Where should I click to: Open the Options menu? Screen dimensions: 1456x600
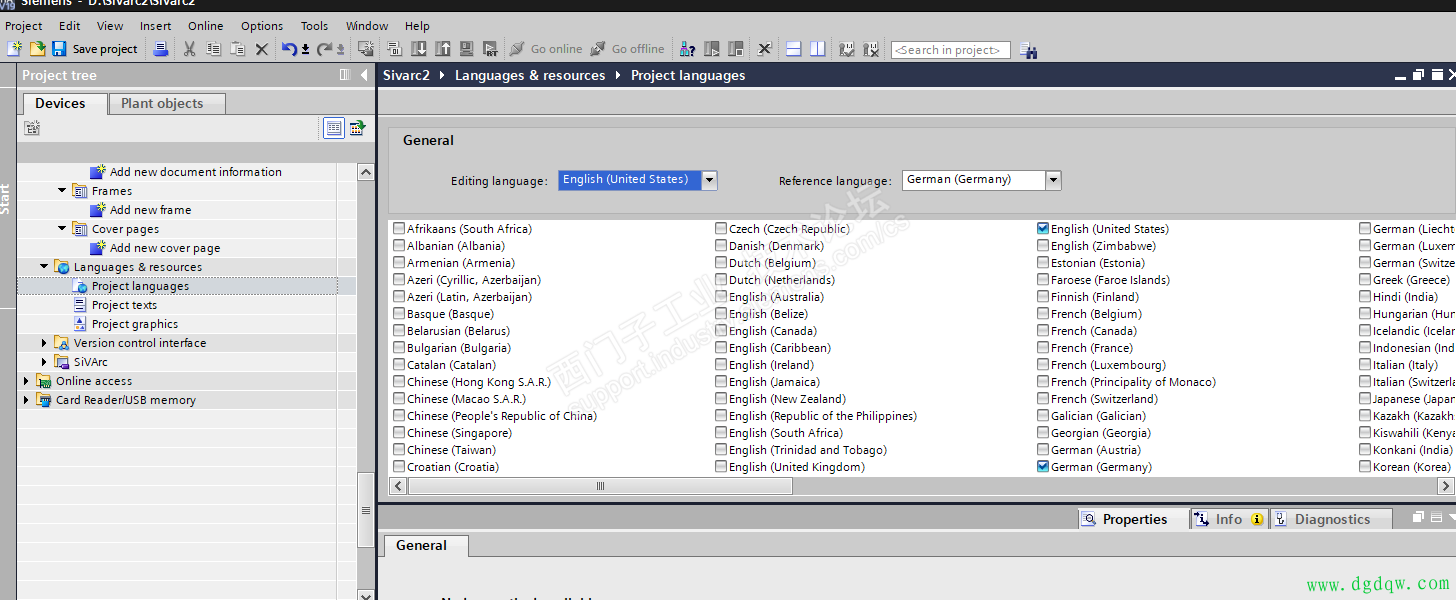[x=262, y=26]
